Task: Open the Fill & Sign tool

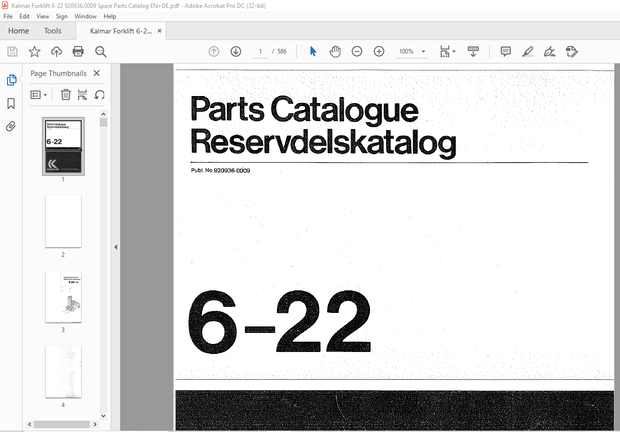Action: tap(550, 51)
